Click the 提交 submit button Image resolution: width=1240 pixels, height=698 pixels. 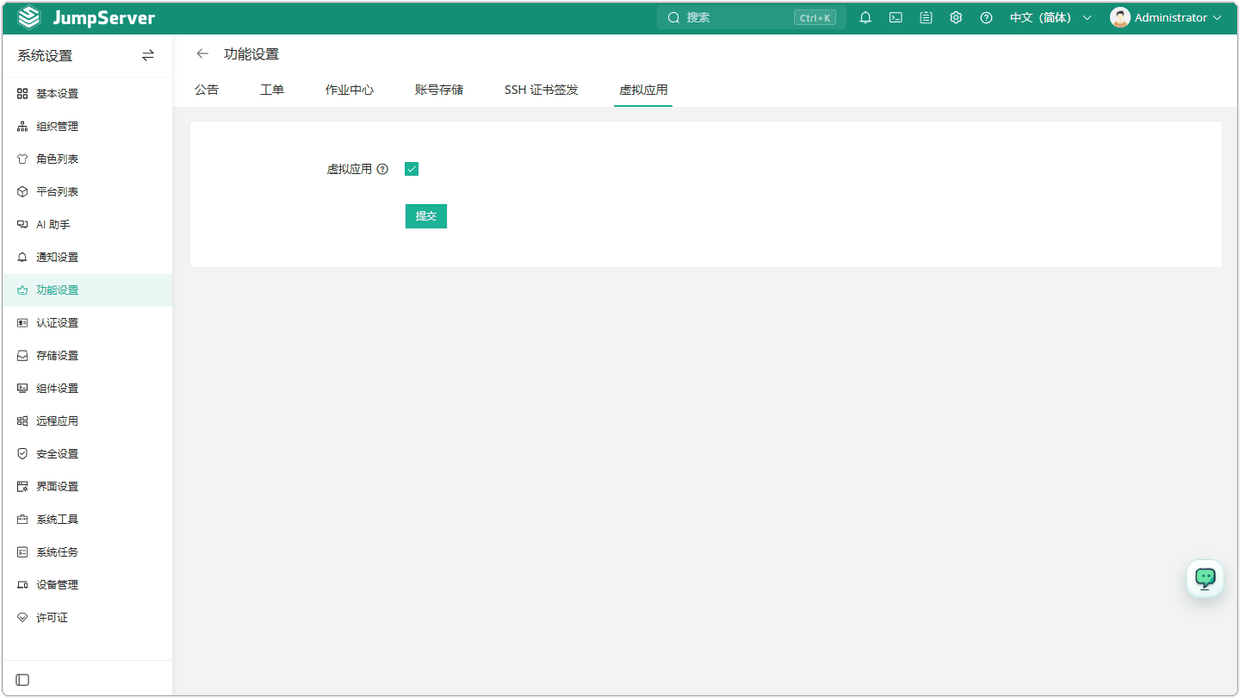(x=426, y=216)
